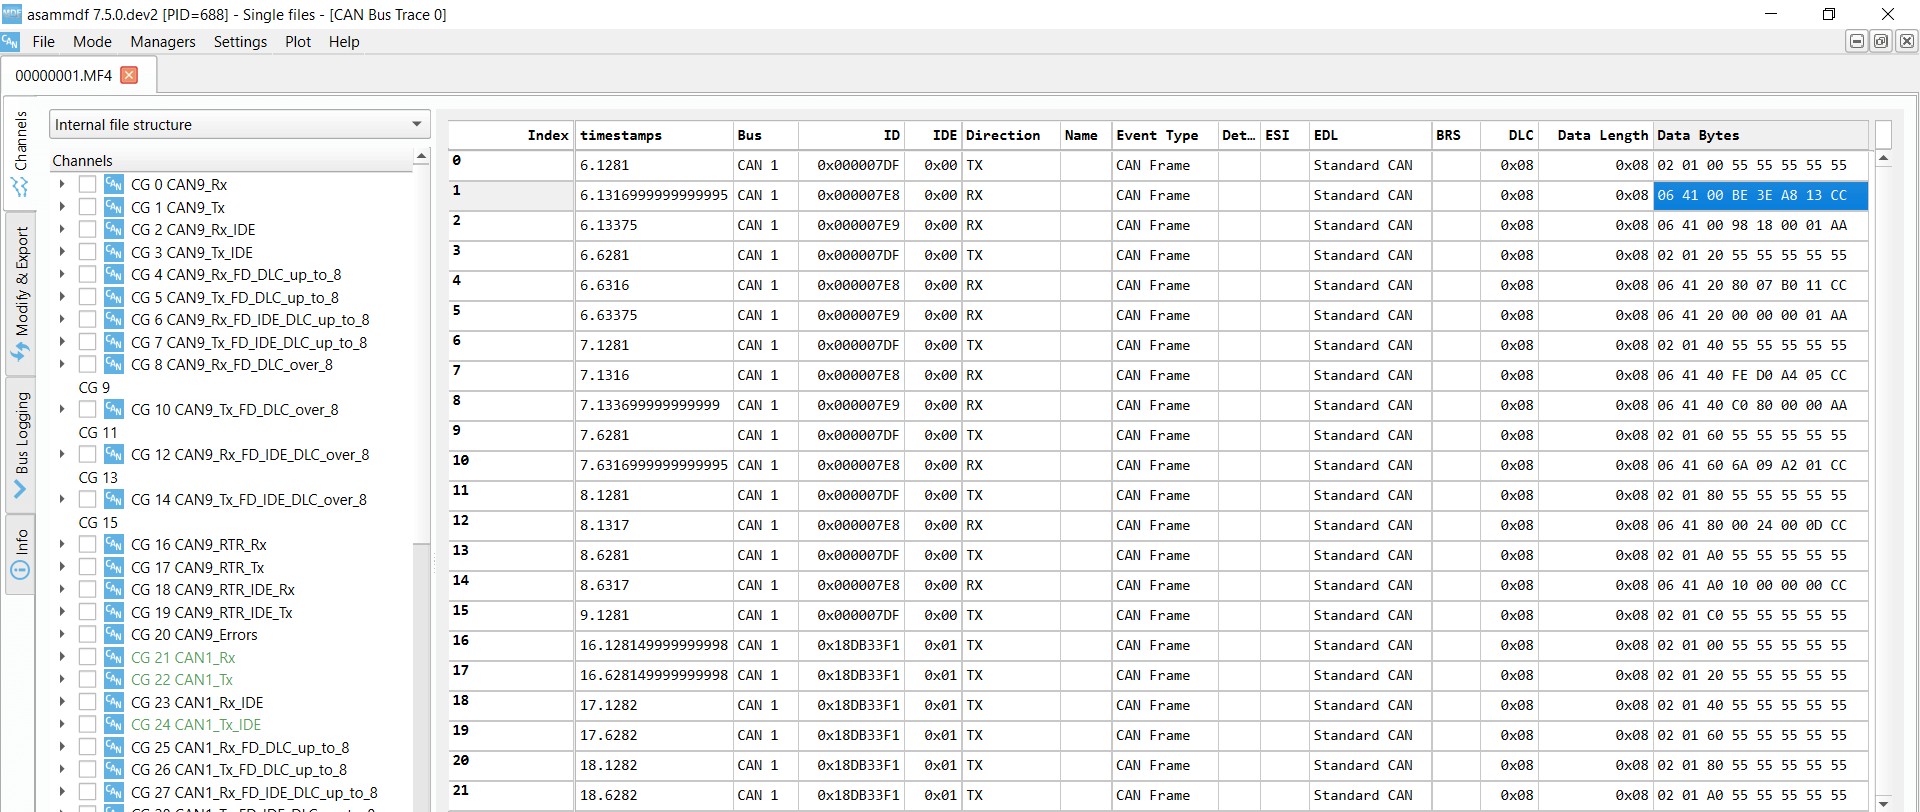Click the CAN icon beside CG 21 CAN1_Rx
The width and height of the screenshot is (1920, 812).
pyautogui.click(x=114, y=657)
